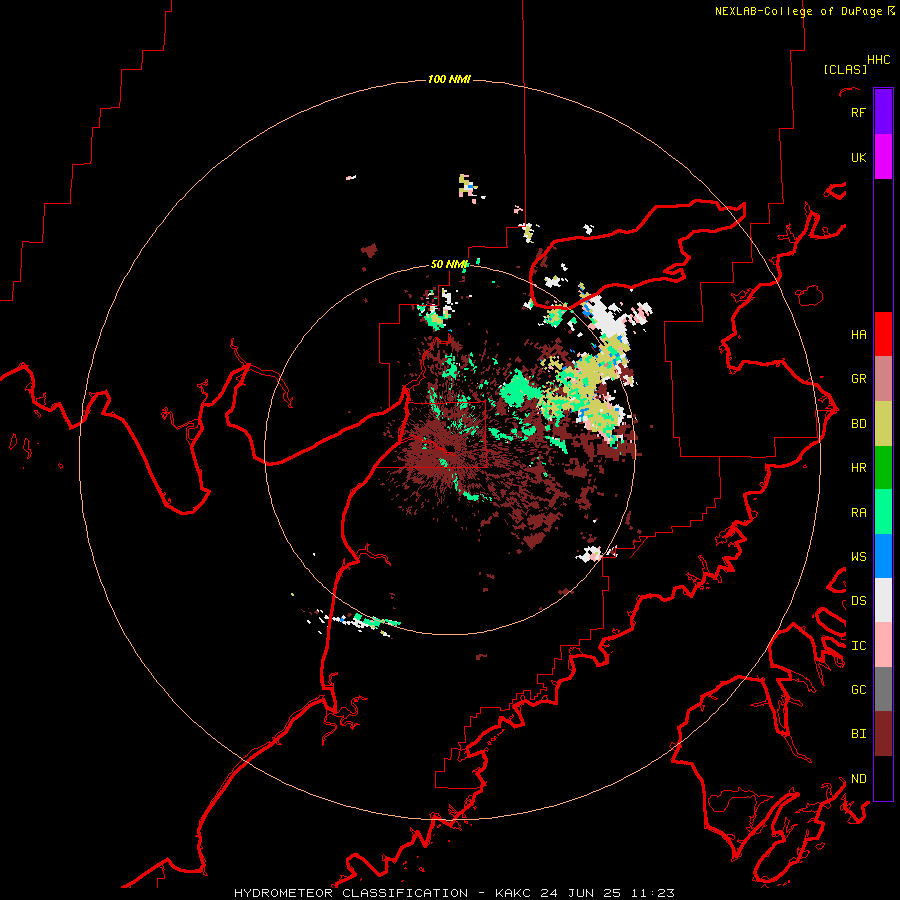Click the black ND legend swatch
900x900 pixels.
pos(883,778)
